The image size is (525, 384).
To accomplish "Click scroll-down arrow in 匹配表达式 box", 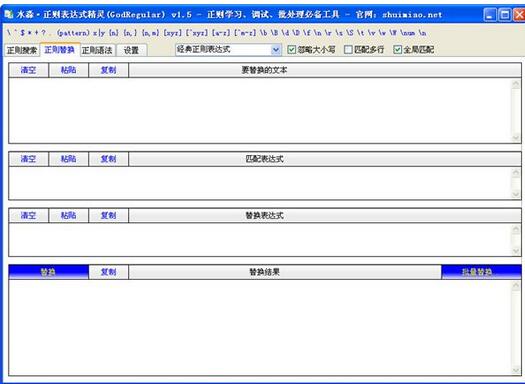I will (516, 194).
